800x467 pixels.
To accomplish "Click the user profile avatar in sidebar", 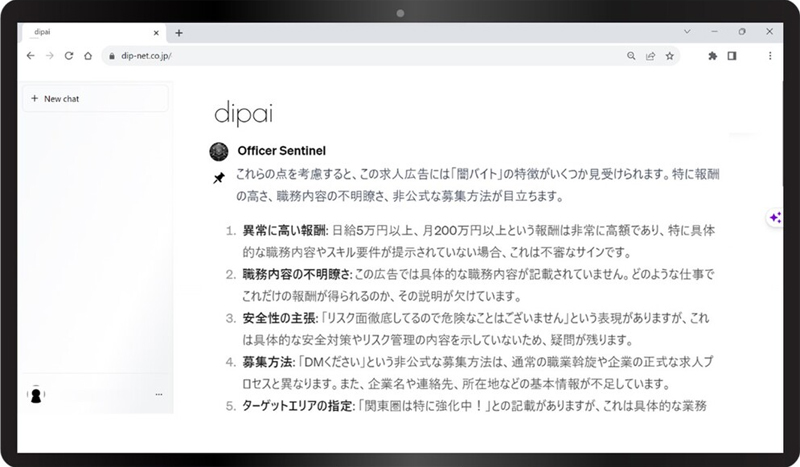I will pos(36,395).
